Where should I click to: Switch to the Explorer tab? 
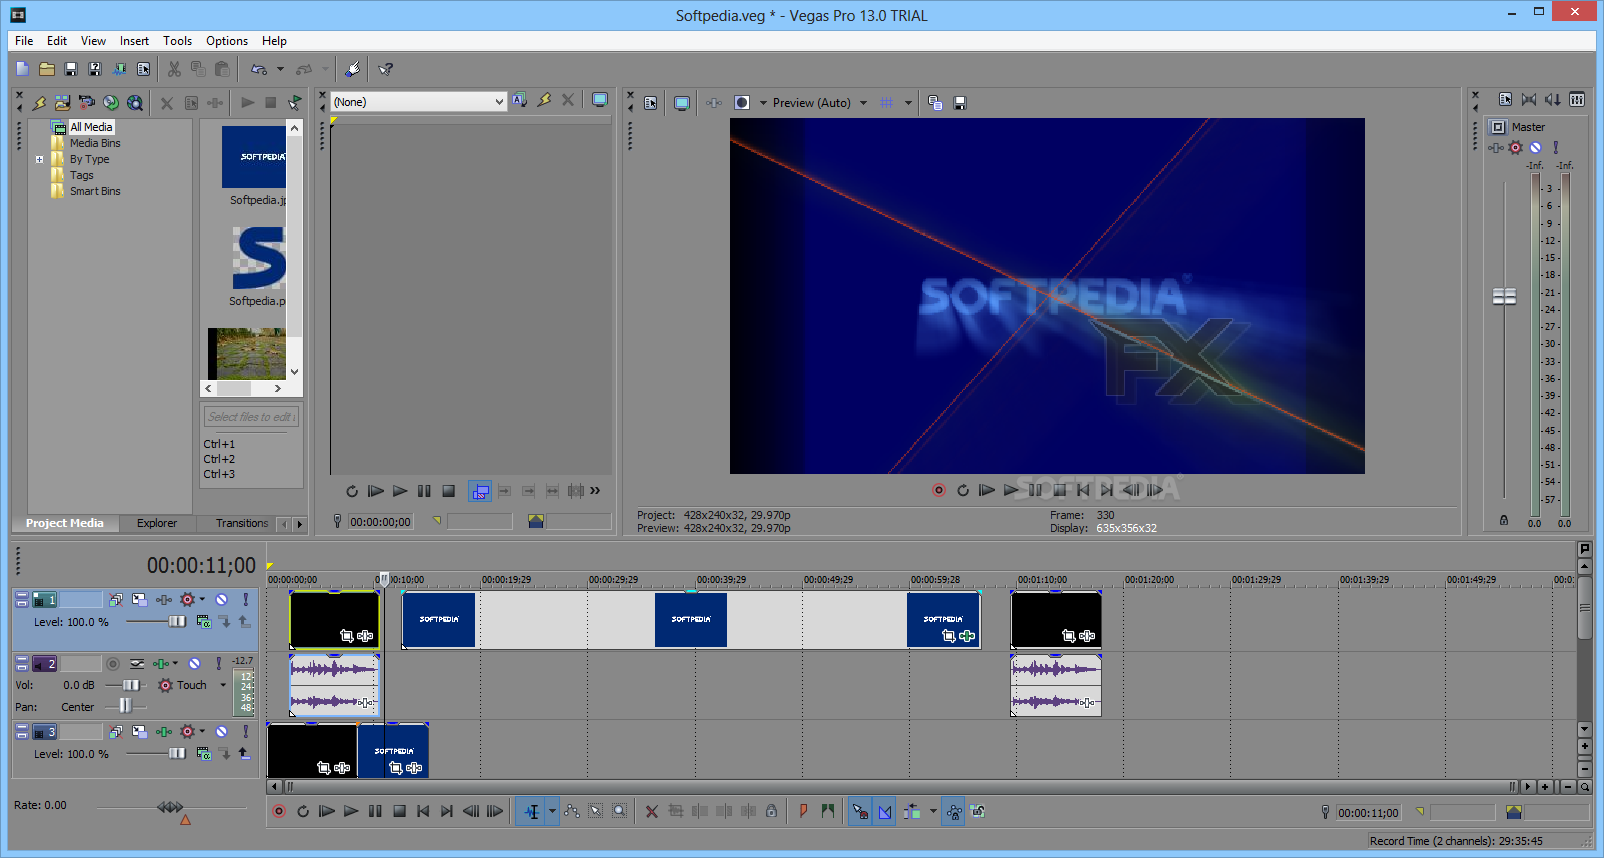pos(157,523)
